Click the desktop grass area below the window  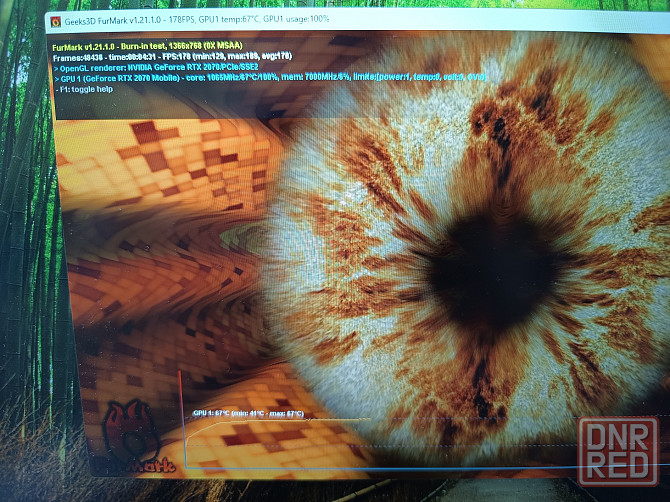click(x=300, y=492)
